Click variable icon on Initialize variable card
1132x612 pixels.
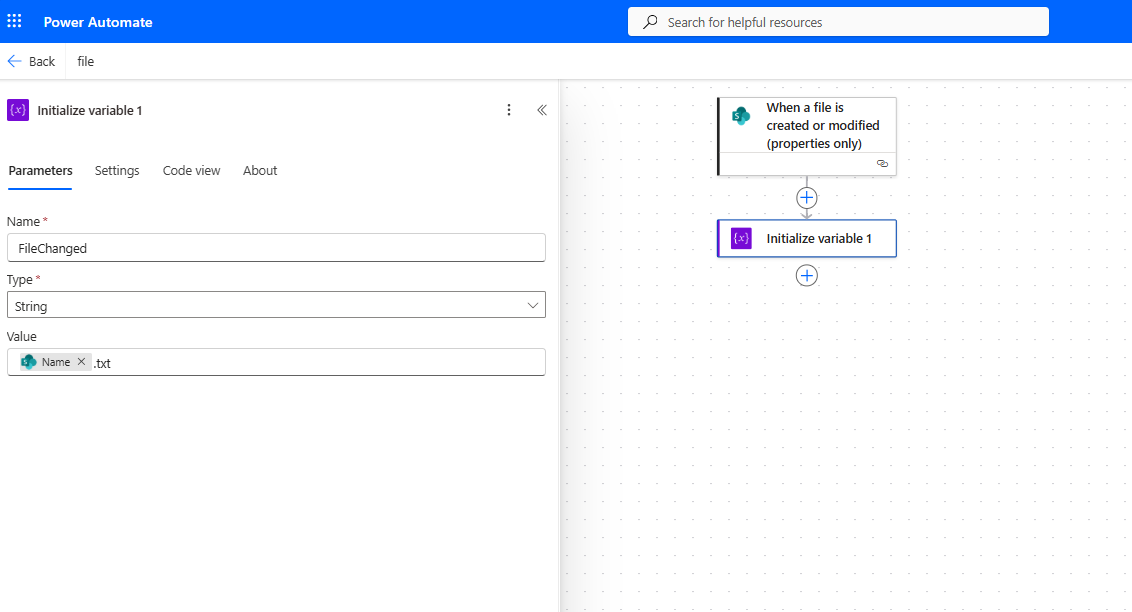(x=741, y=238)
